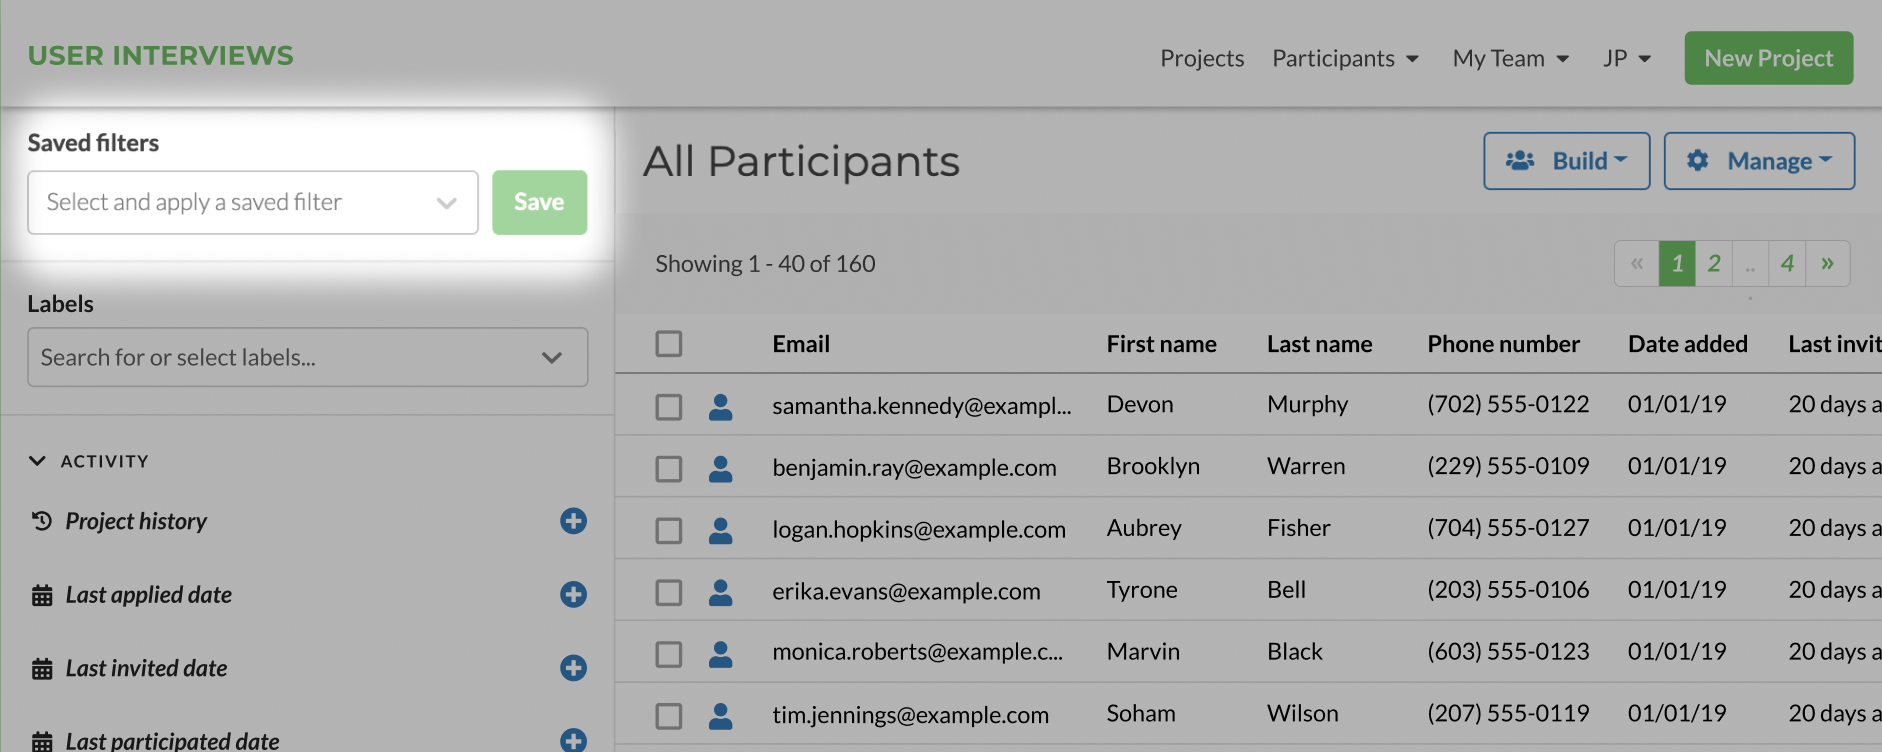1882x752 pixels.
Task: Collapse the Activity section
Action: pyautogui.click(x=38, y=461)
